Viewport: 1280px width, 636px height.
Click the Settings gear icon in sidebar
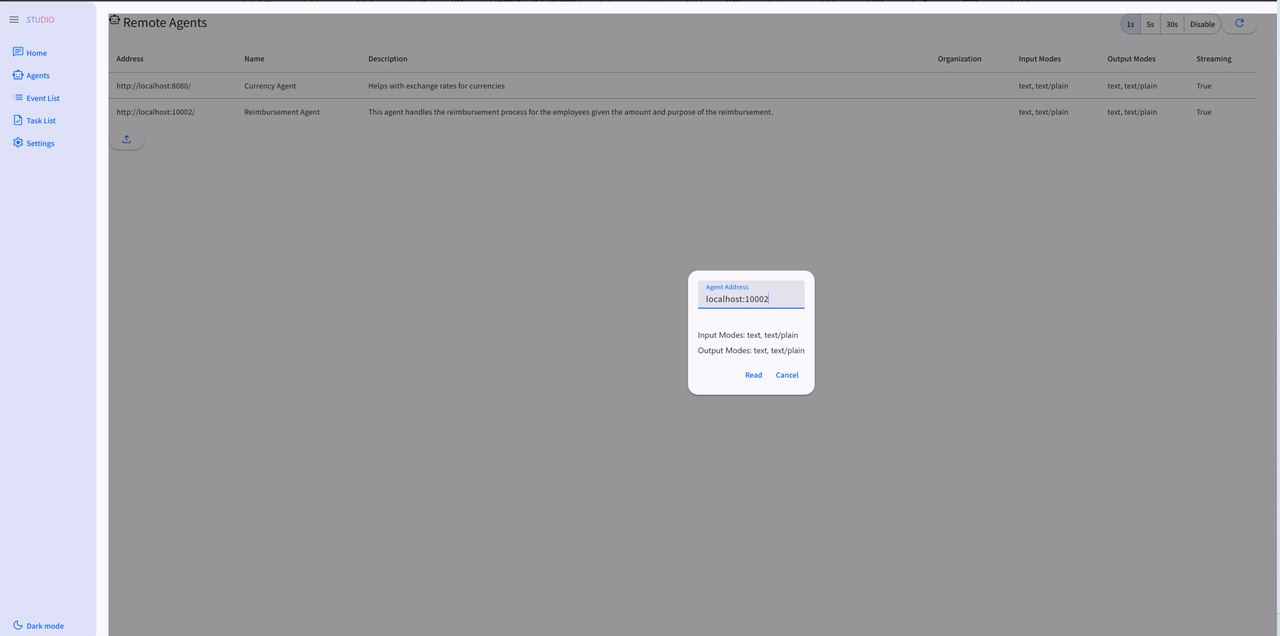[x=18, y=143]
